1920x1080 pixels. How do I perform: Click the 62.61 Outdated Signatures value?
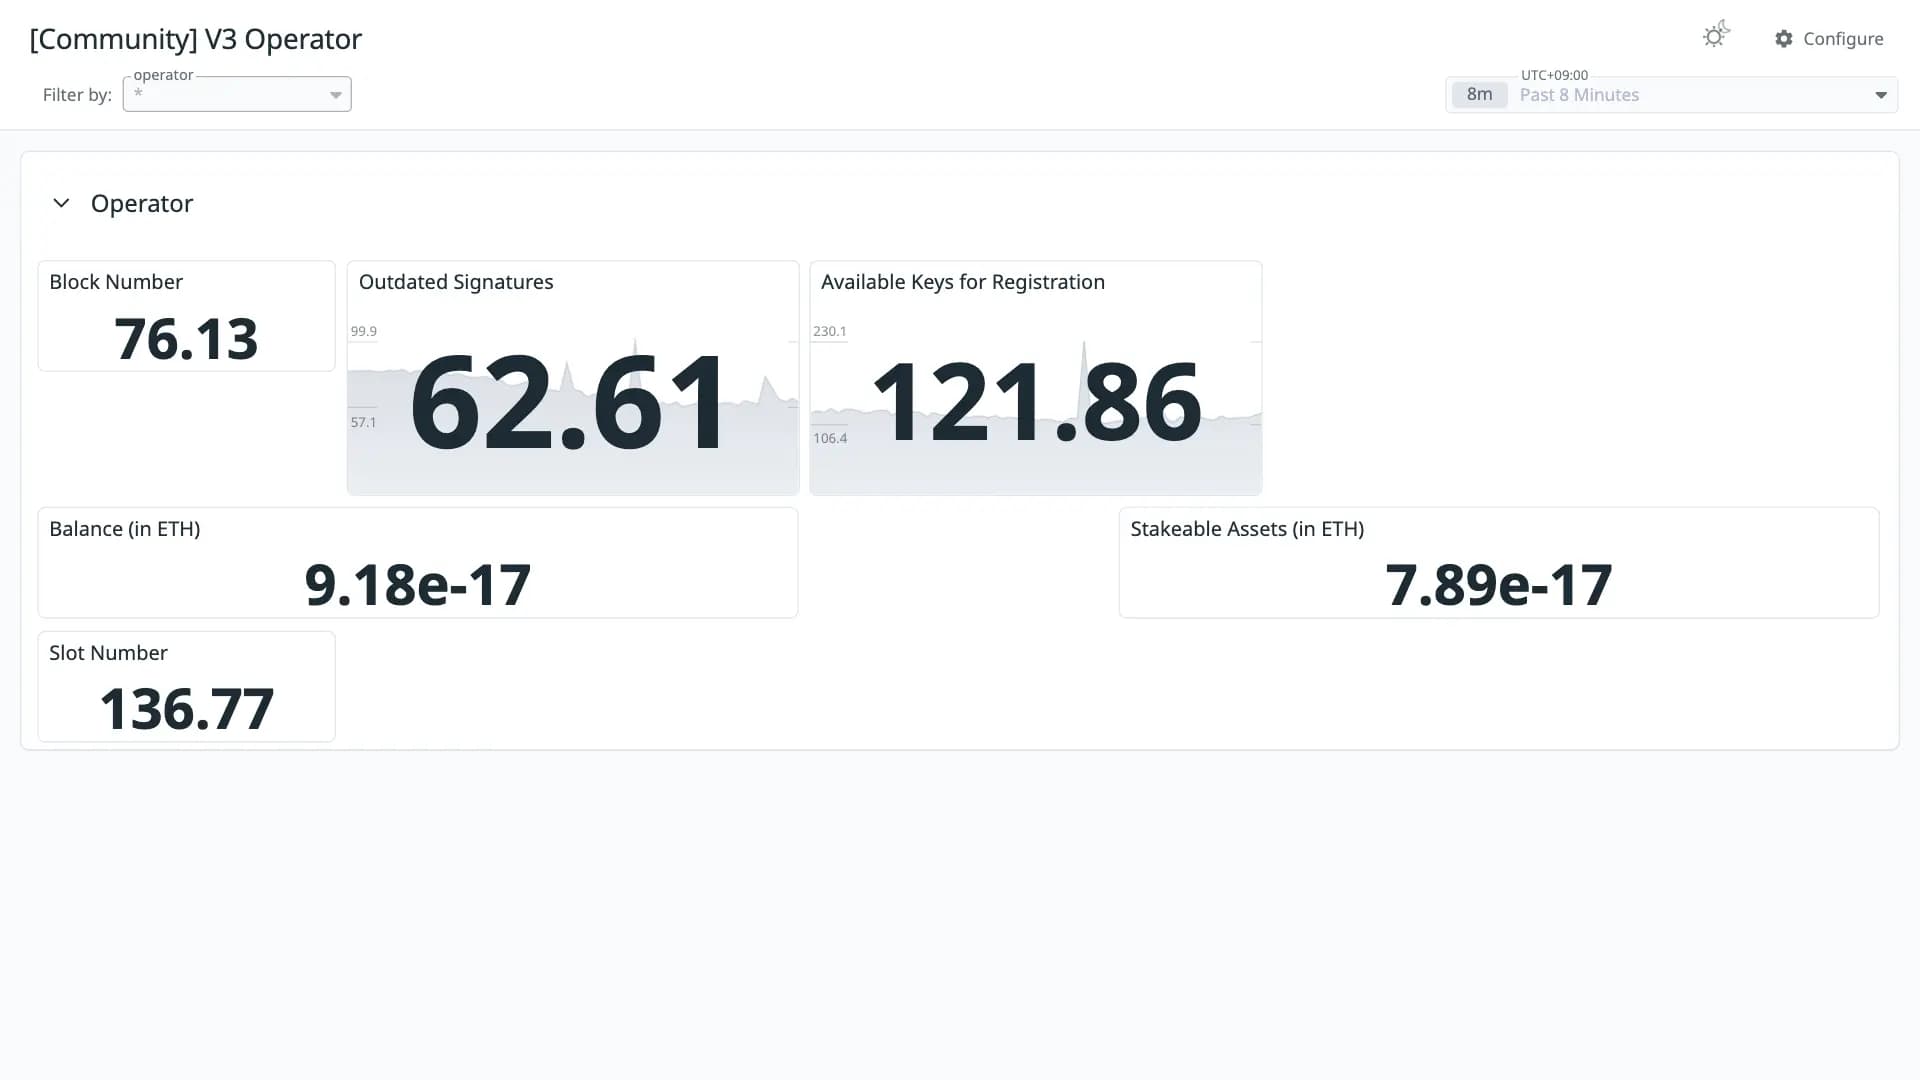(568, 403)
